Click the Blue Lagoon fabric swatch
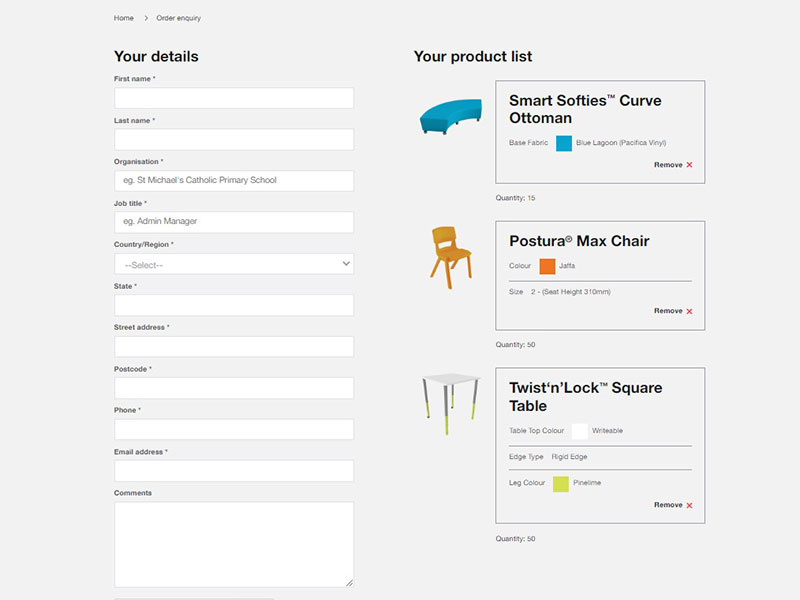This screenshot has width=800, height=600. coord(564,143)
